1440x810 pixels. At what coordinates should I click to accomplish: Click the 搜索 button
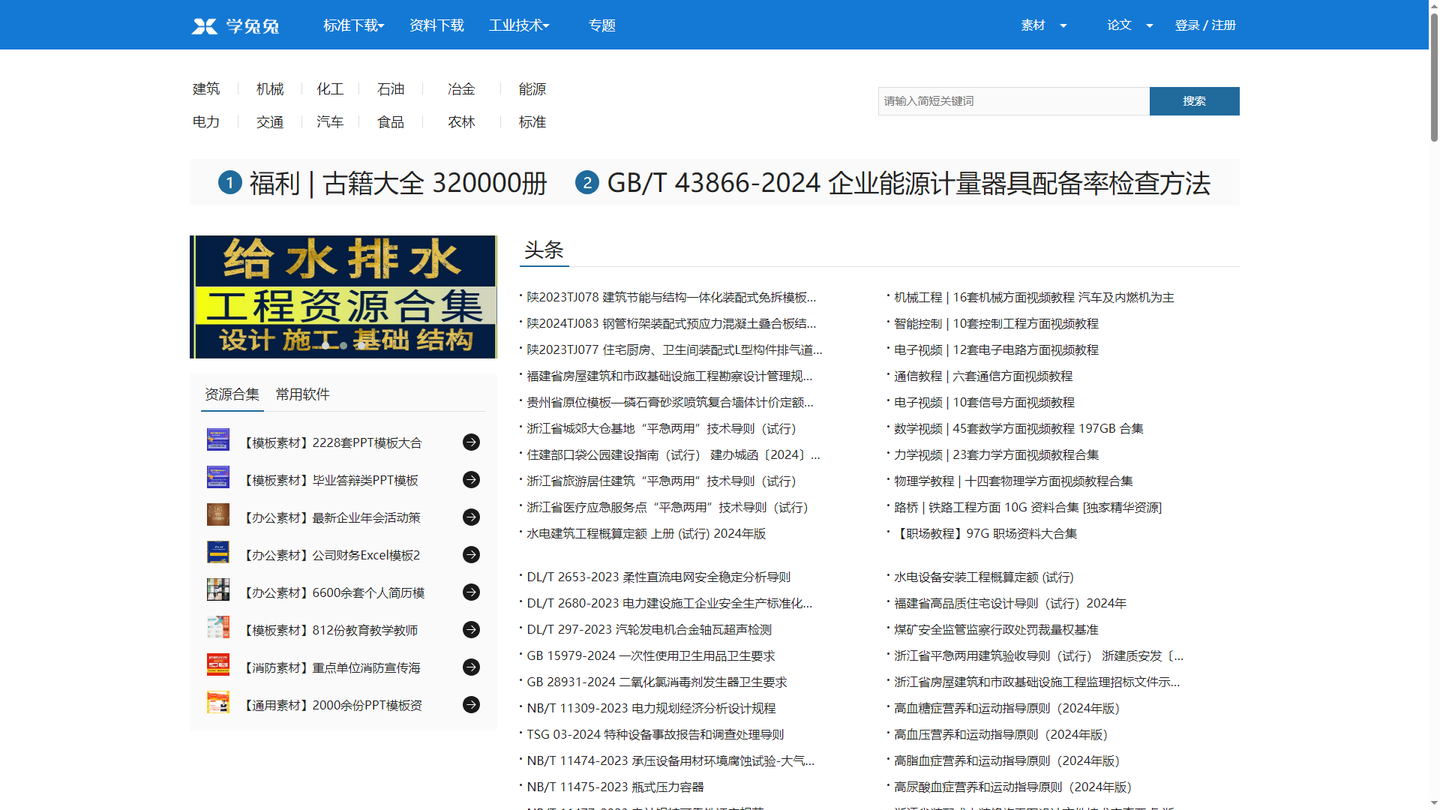tap(1194, 101)
